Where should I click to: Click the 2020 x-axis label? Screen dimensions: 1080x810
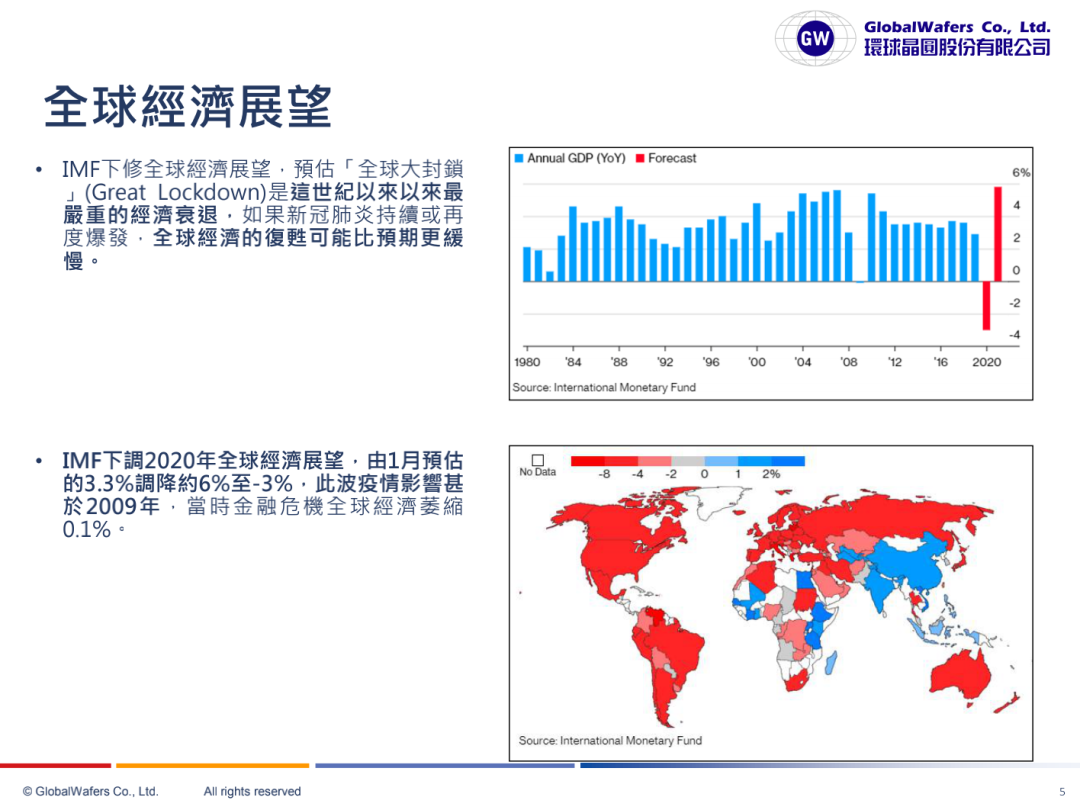coord(986,362)
